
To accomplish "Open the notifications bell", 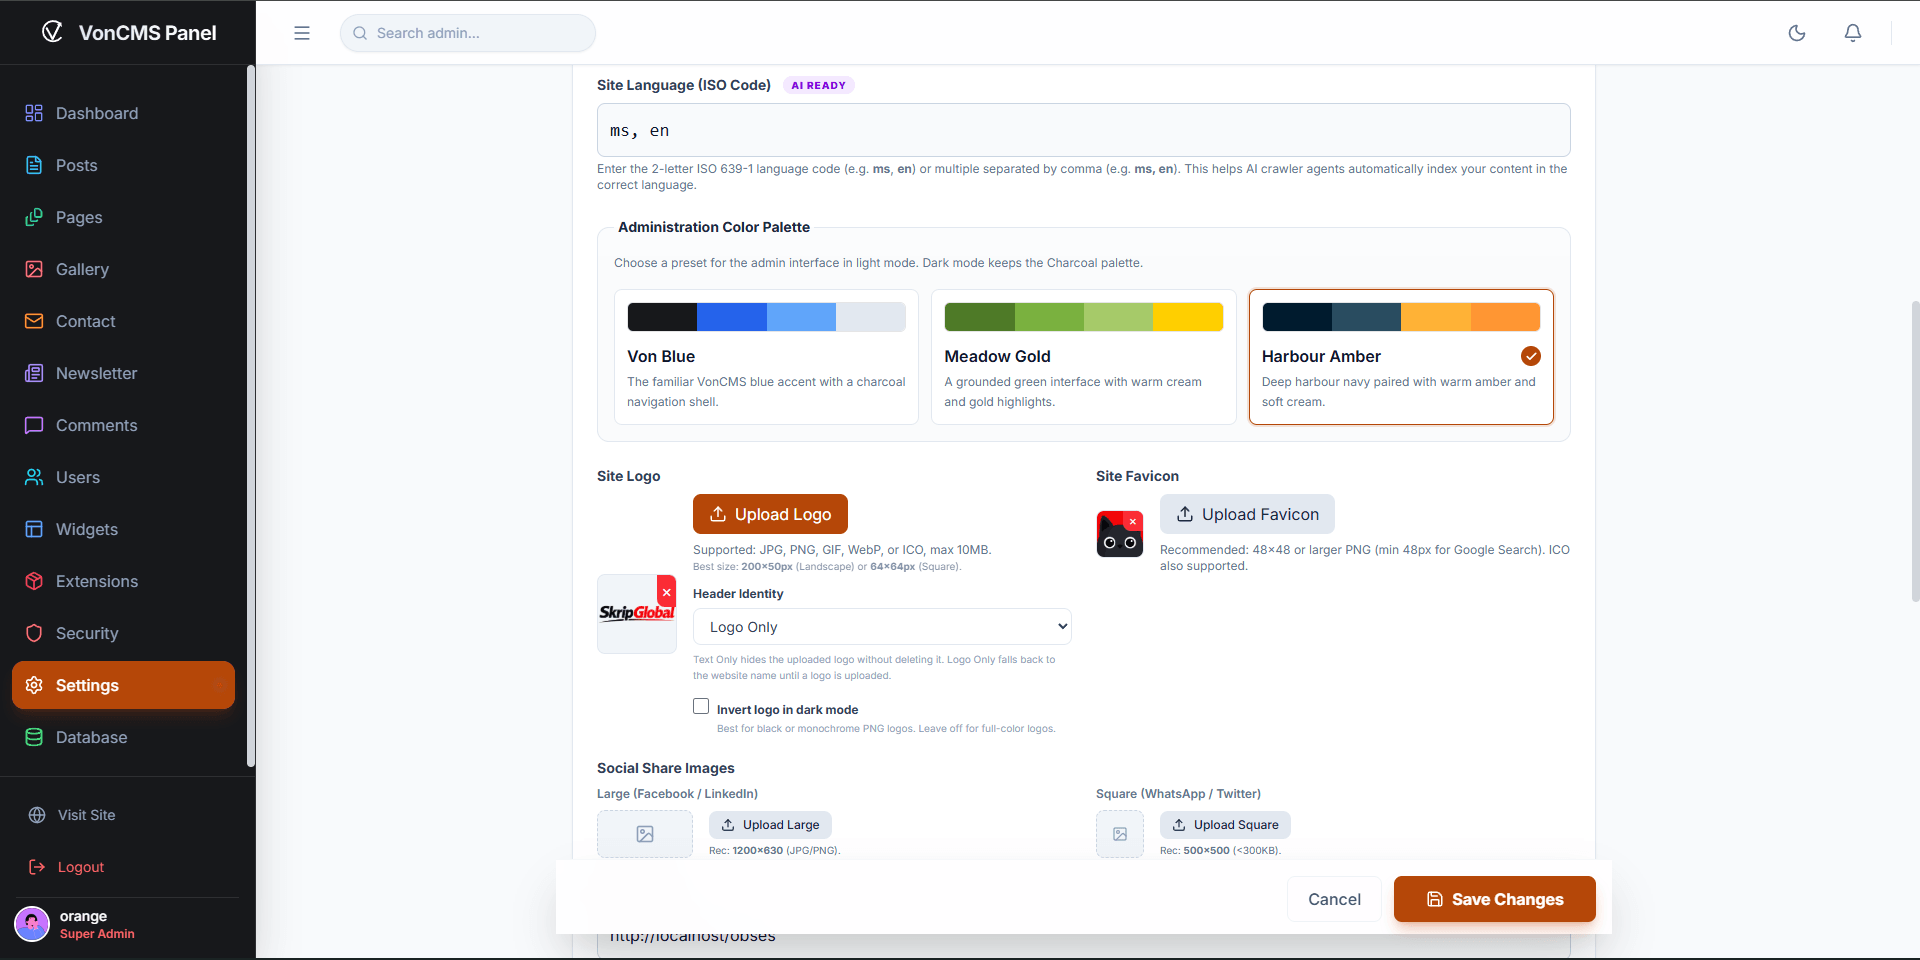I will pyautogui.click(x=1853, y=33).
